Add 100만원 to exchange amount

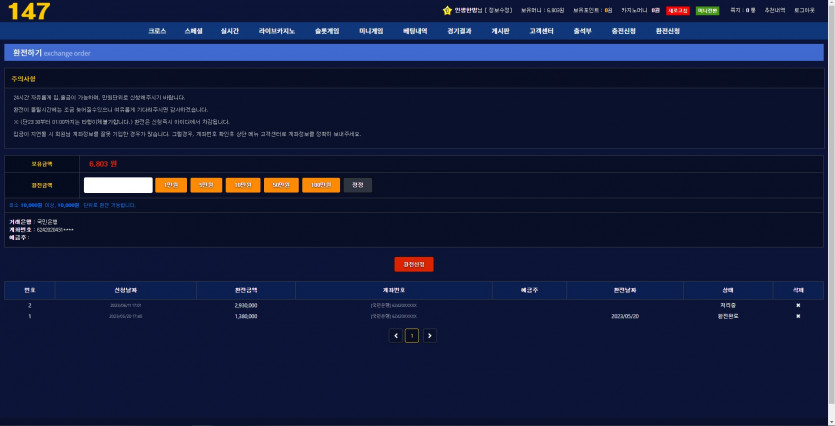[321, 184]
